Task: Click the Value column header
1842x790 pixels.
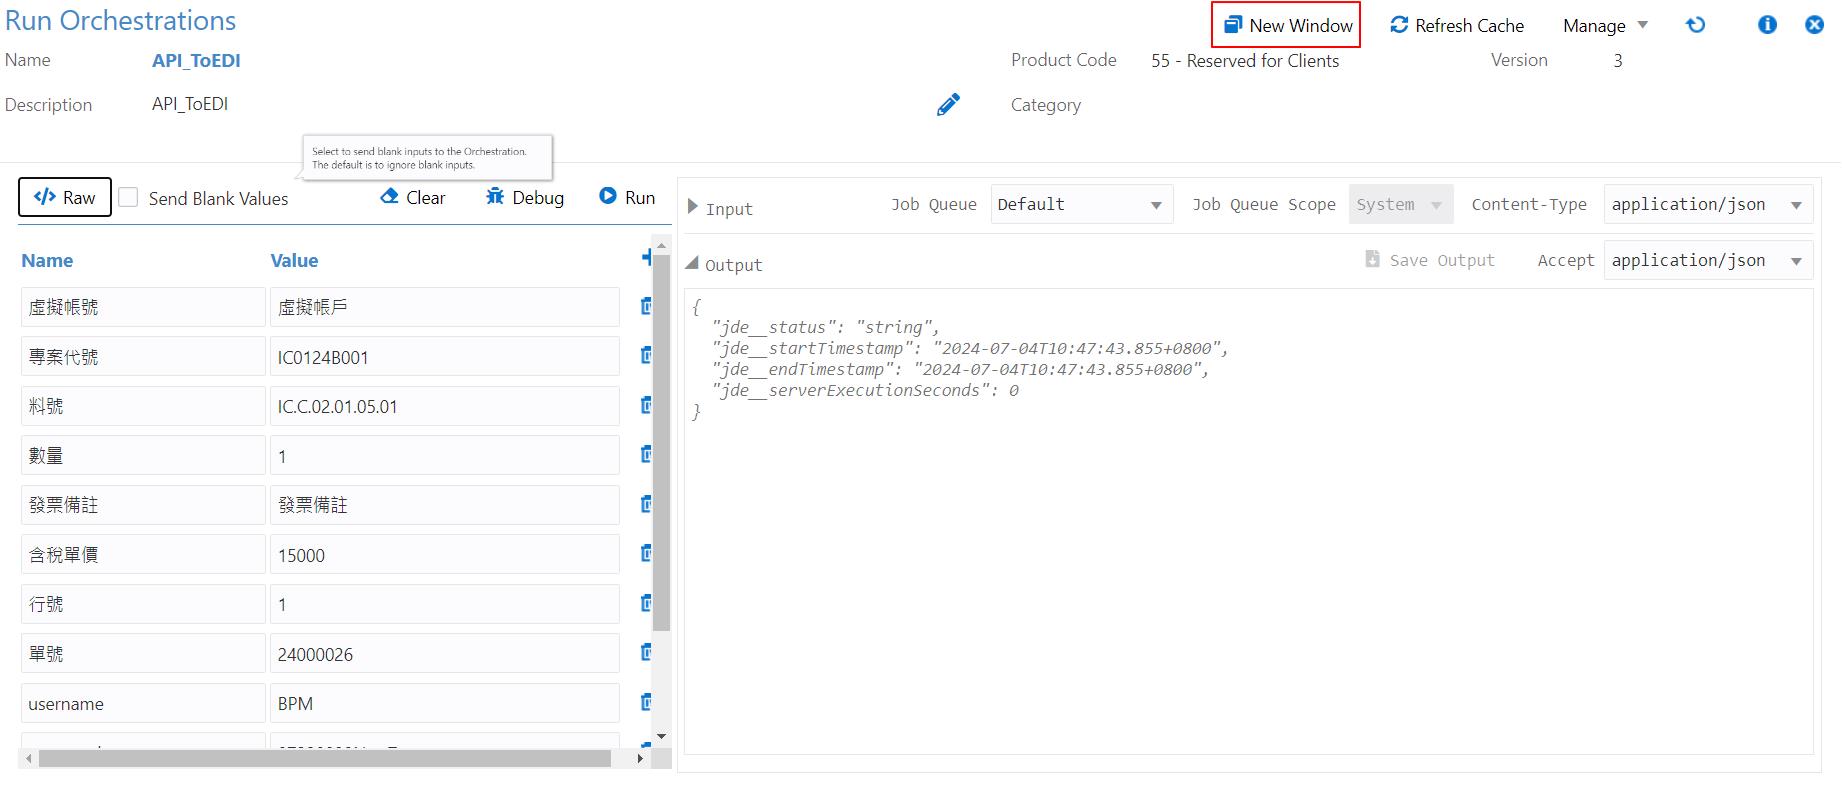Action: (x=294, y=260)
